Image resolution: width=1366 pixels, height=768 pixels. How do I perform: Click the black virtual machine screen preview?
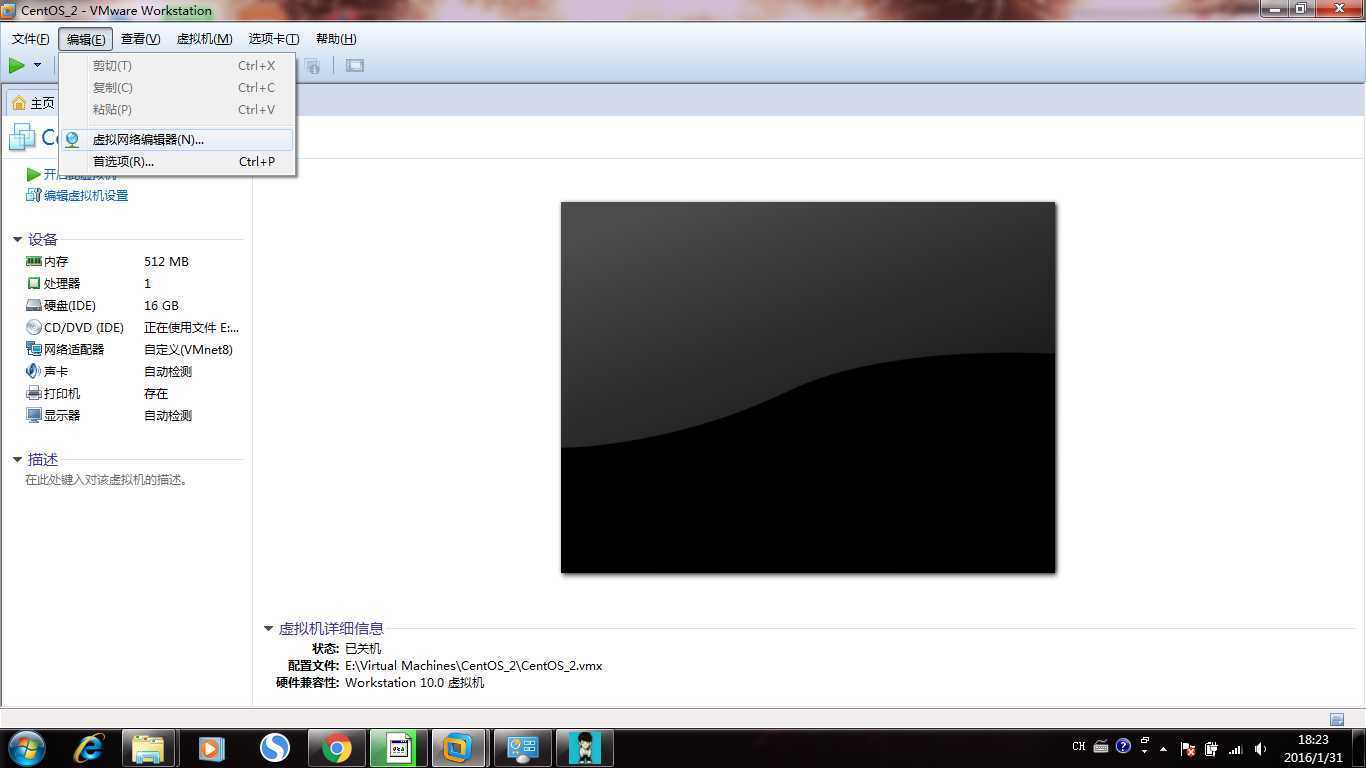808,387
